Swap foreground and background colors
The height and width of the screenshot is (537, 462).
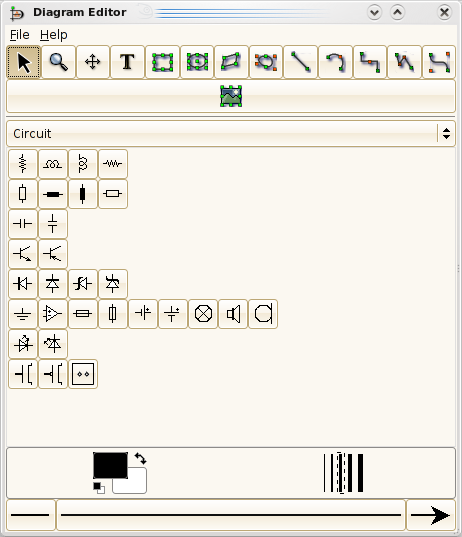tap(140, 458)
